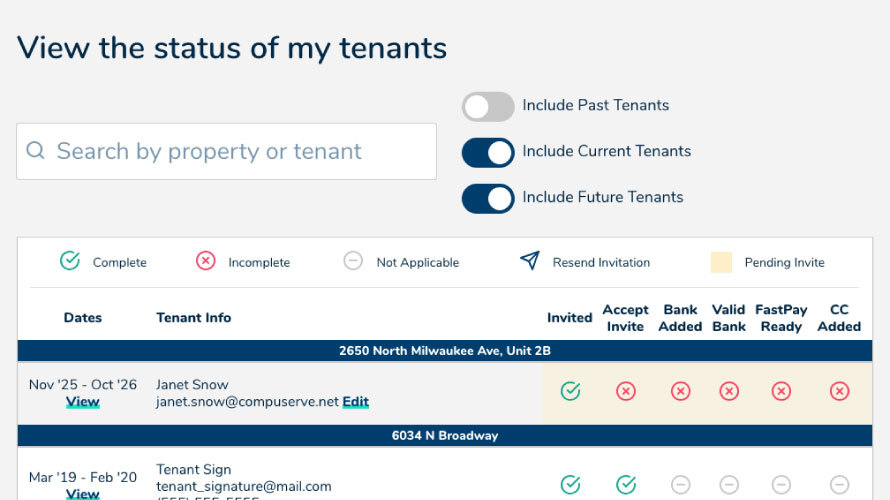
Task: Click the 6034 N Broadway property bar
Action: (x=445, y=436)
